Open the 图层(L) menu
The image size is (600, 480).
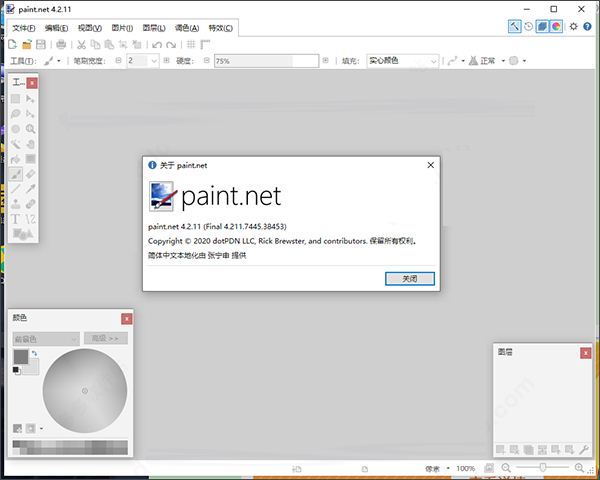154,28
